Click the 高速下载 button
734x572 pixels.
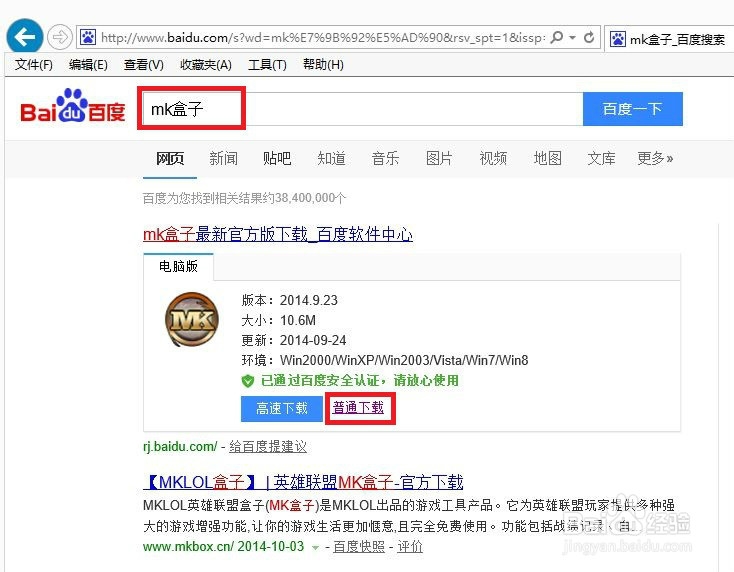coord(282,409)
